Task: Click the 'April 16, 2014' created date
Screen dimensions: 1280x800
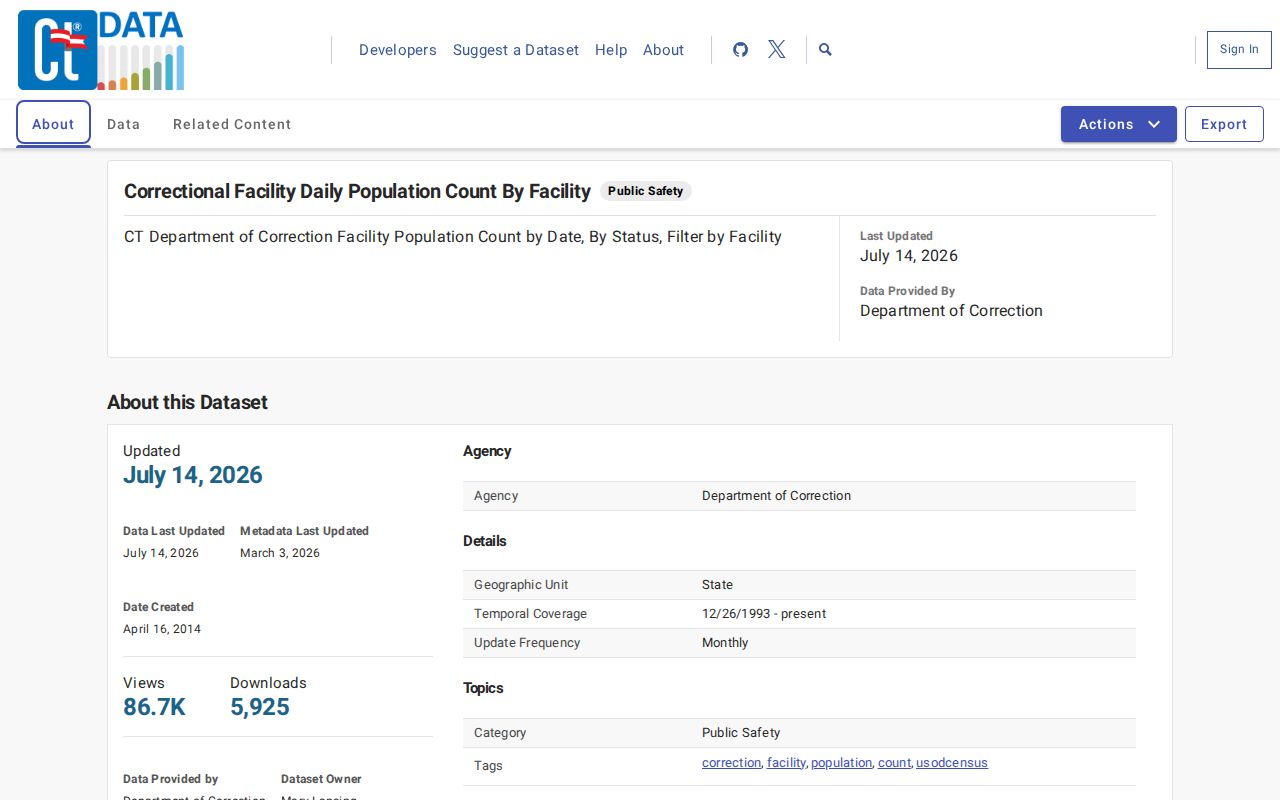Action: pyautogui.click(x=162, y=629)
